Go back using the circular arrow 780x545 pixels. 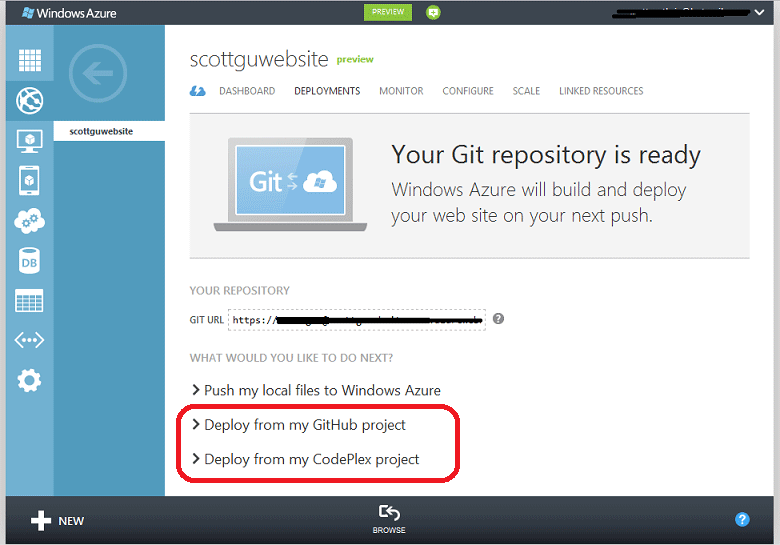tap(98, 73)
